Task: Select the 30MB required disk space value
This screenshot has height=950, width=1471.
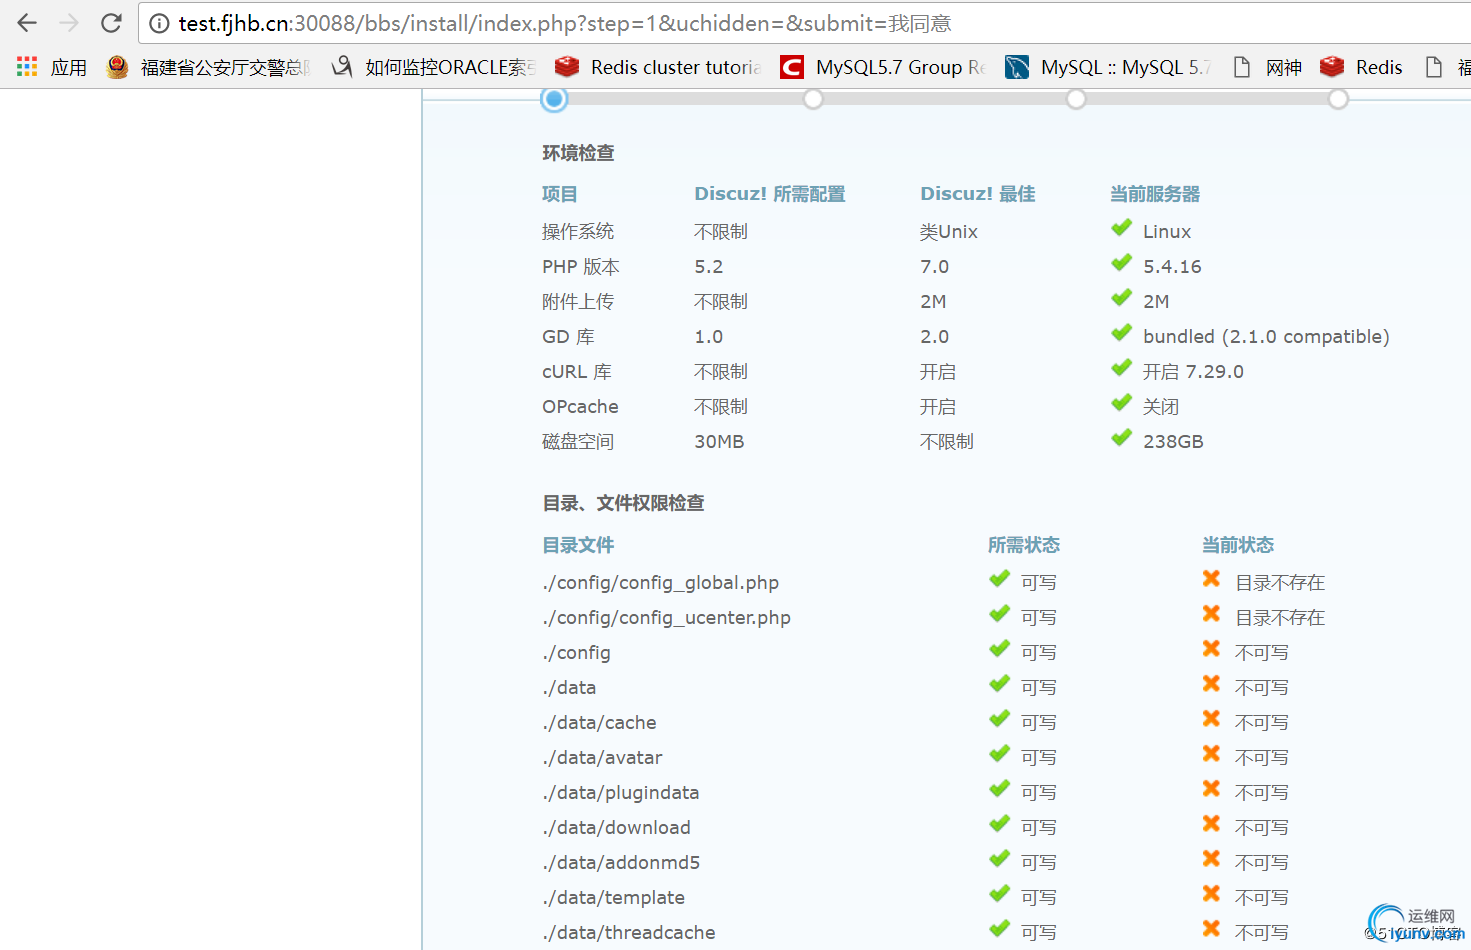Action: click(x=719, y=442)
